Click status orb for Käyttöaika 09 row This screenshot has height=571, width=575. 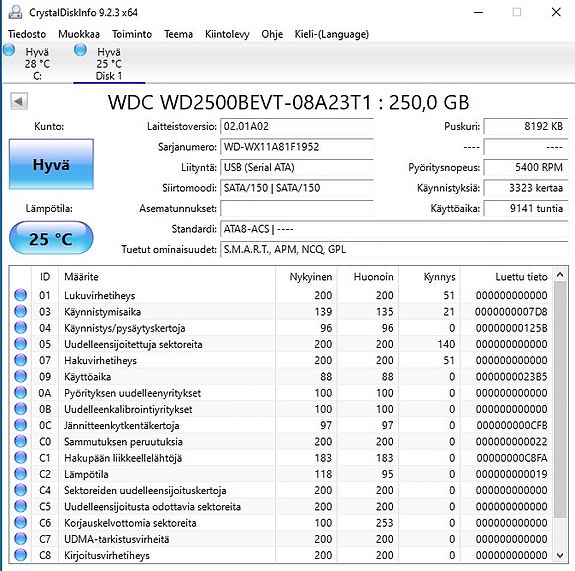pyautogui.click(x=21, y=376)
